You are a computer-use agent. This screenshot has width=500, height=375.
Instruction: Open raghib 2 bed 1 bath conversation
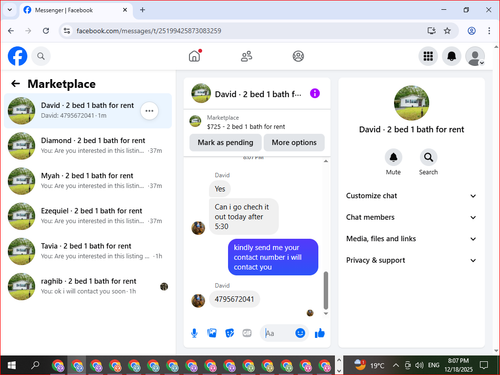pyautogui.click(x=88, y=286)
